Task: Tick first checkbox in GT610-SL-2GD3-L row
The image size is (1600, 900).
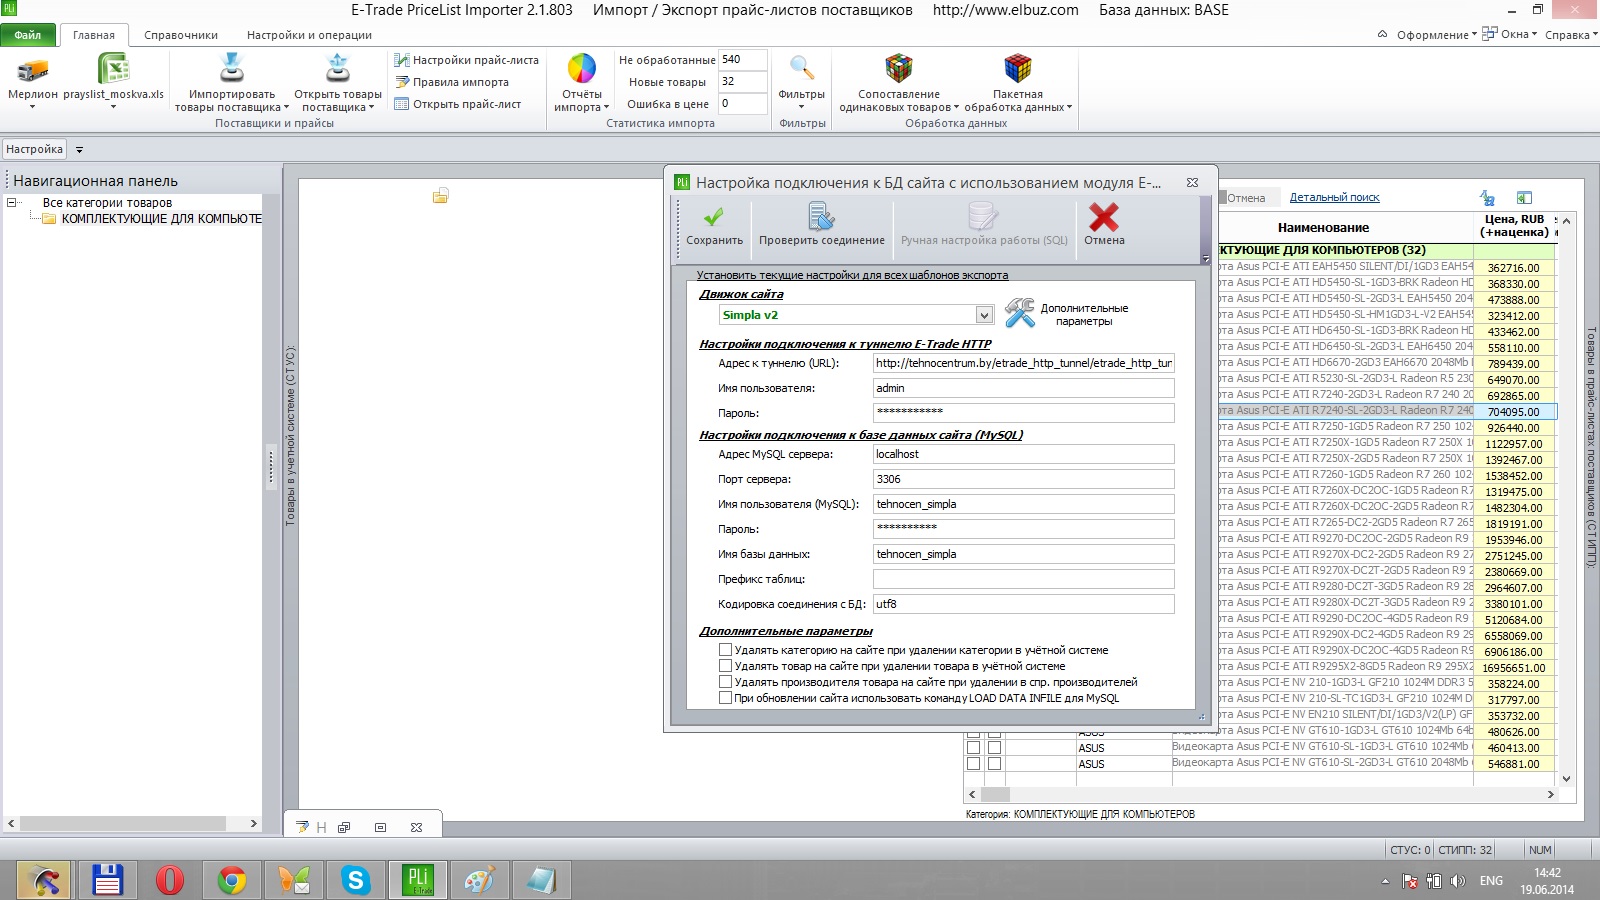Action: click(973, 763)
